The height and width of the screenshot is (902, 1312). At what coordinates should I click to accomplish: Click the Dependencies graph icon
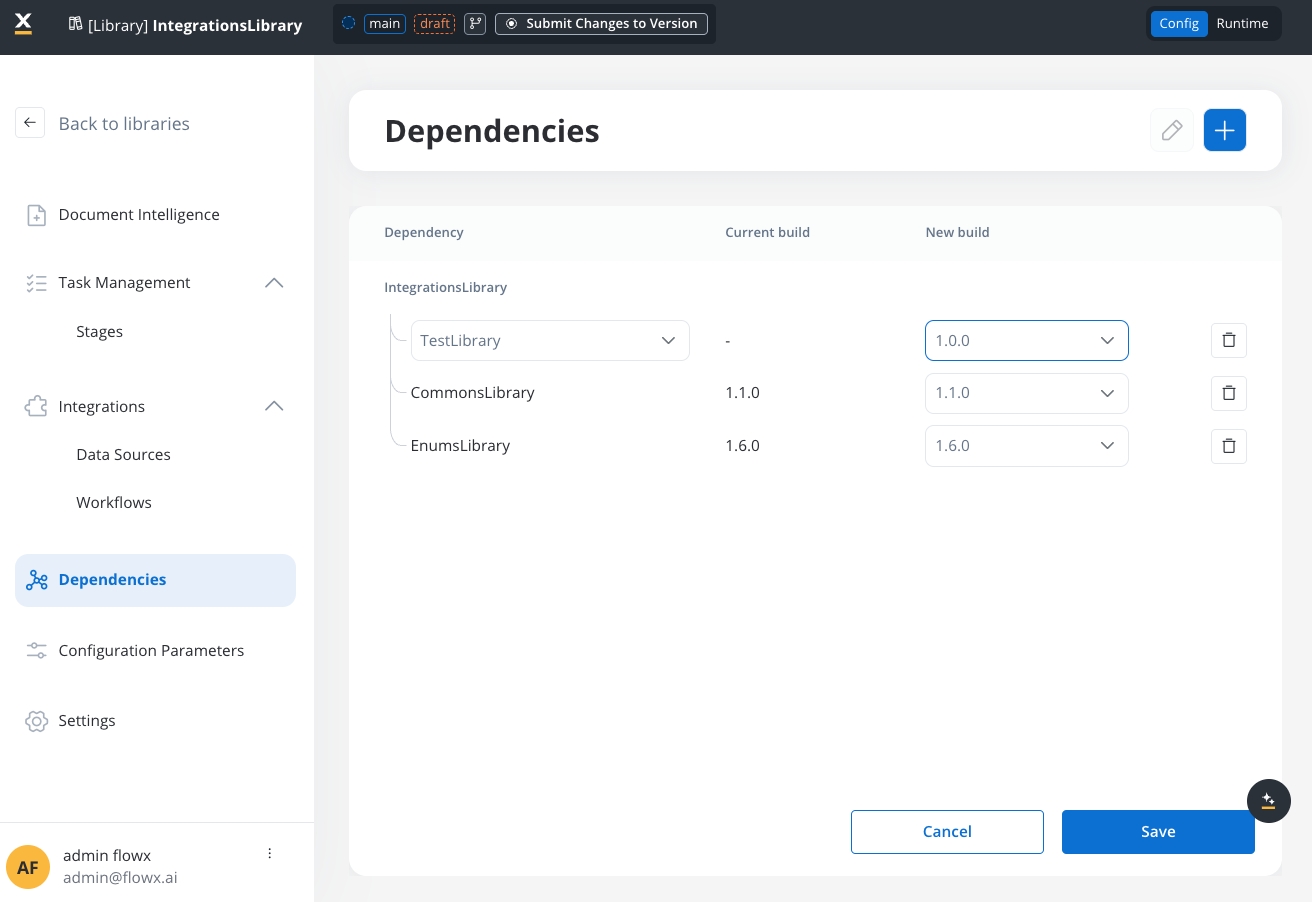(x=37, y=580)
